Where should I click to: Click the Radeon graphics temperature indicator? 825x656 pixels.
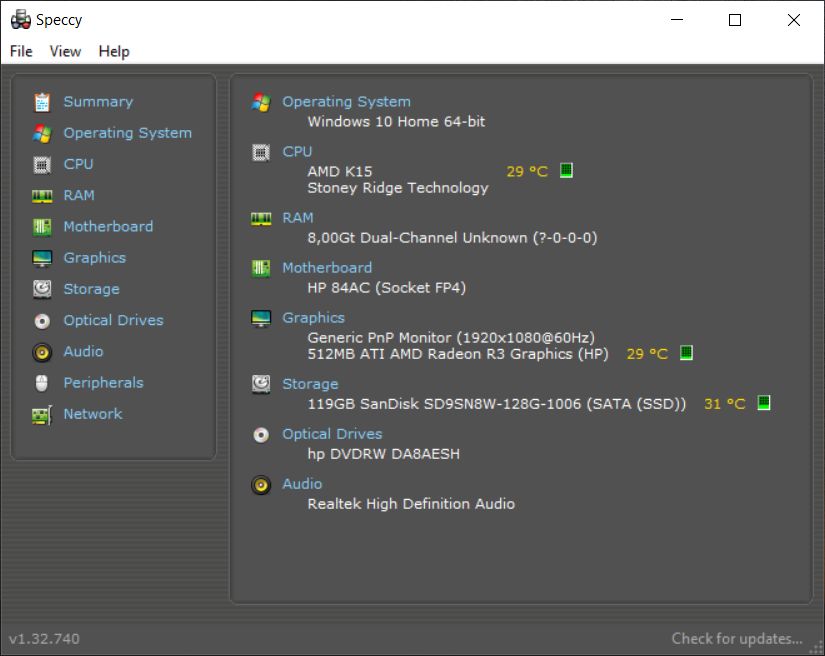click(x=686, y=352)
